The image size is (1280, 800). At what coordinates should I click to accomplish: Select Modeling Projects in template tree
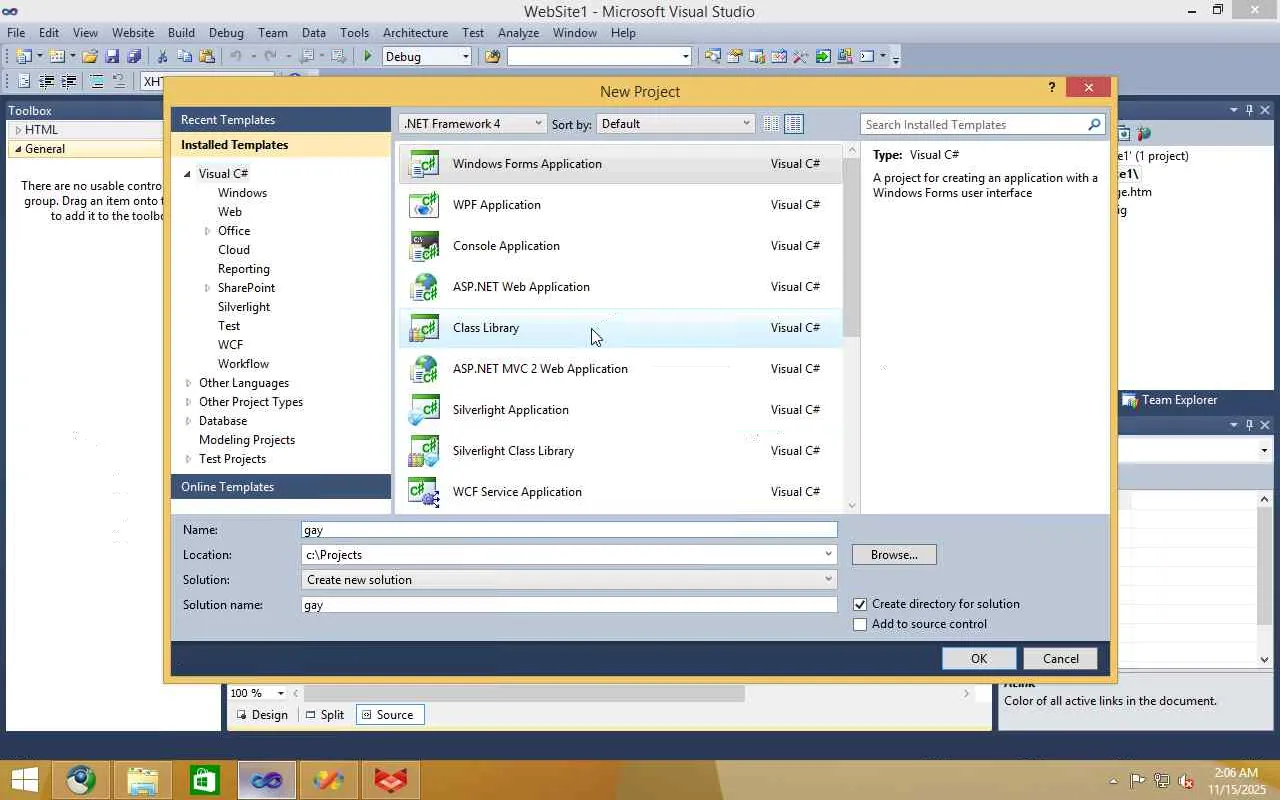coord(247,440)
